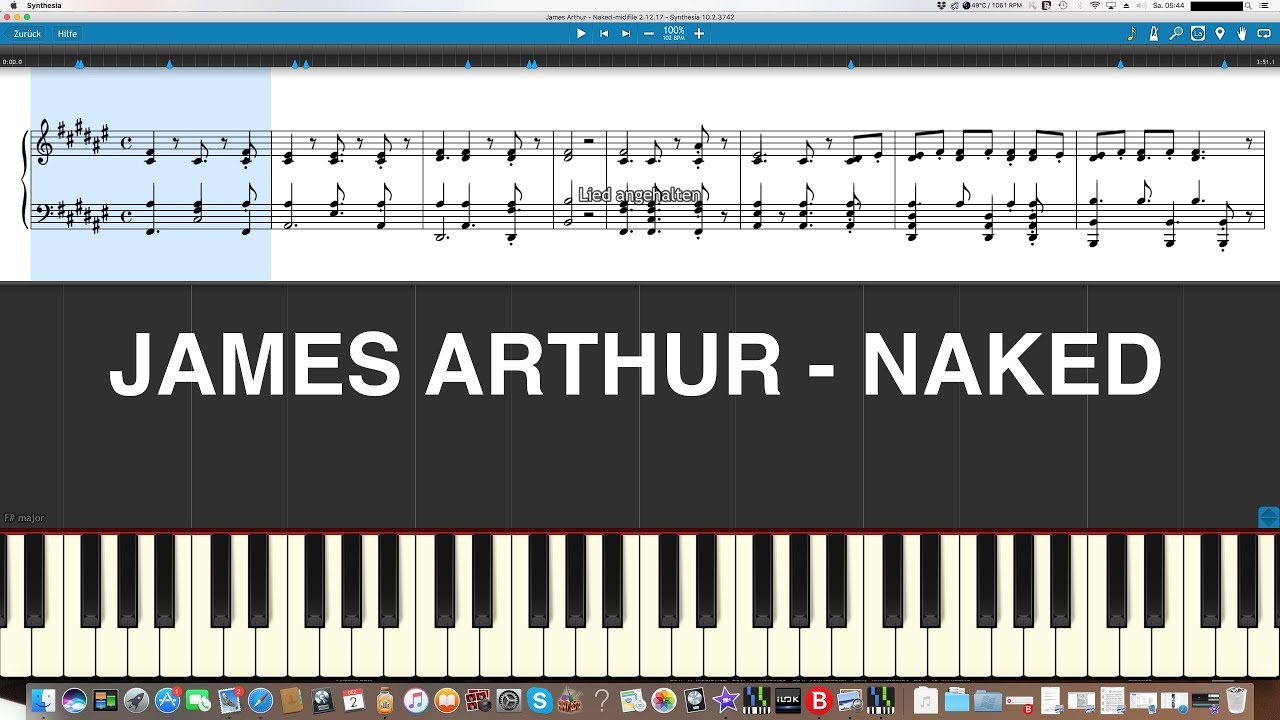Open the yellow music note settings icon
Image resolution: width=1280 pixels, height=720 pixels.
click(x=1131, y=34)
